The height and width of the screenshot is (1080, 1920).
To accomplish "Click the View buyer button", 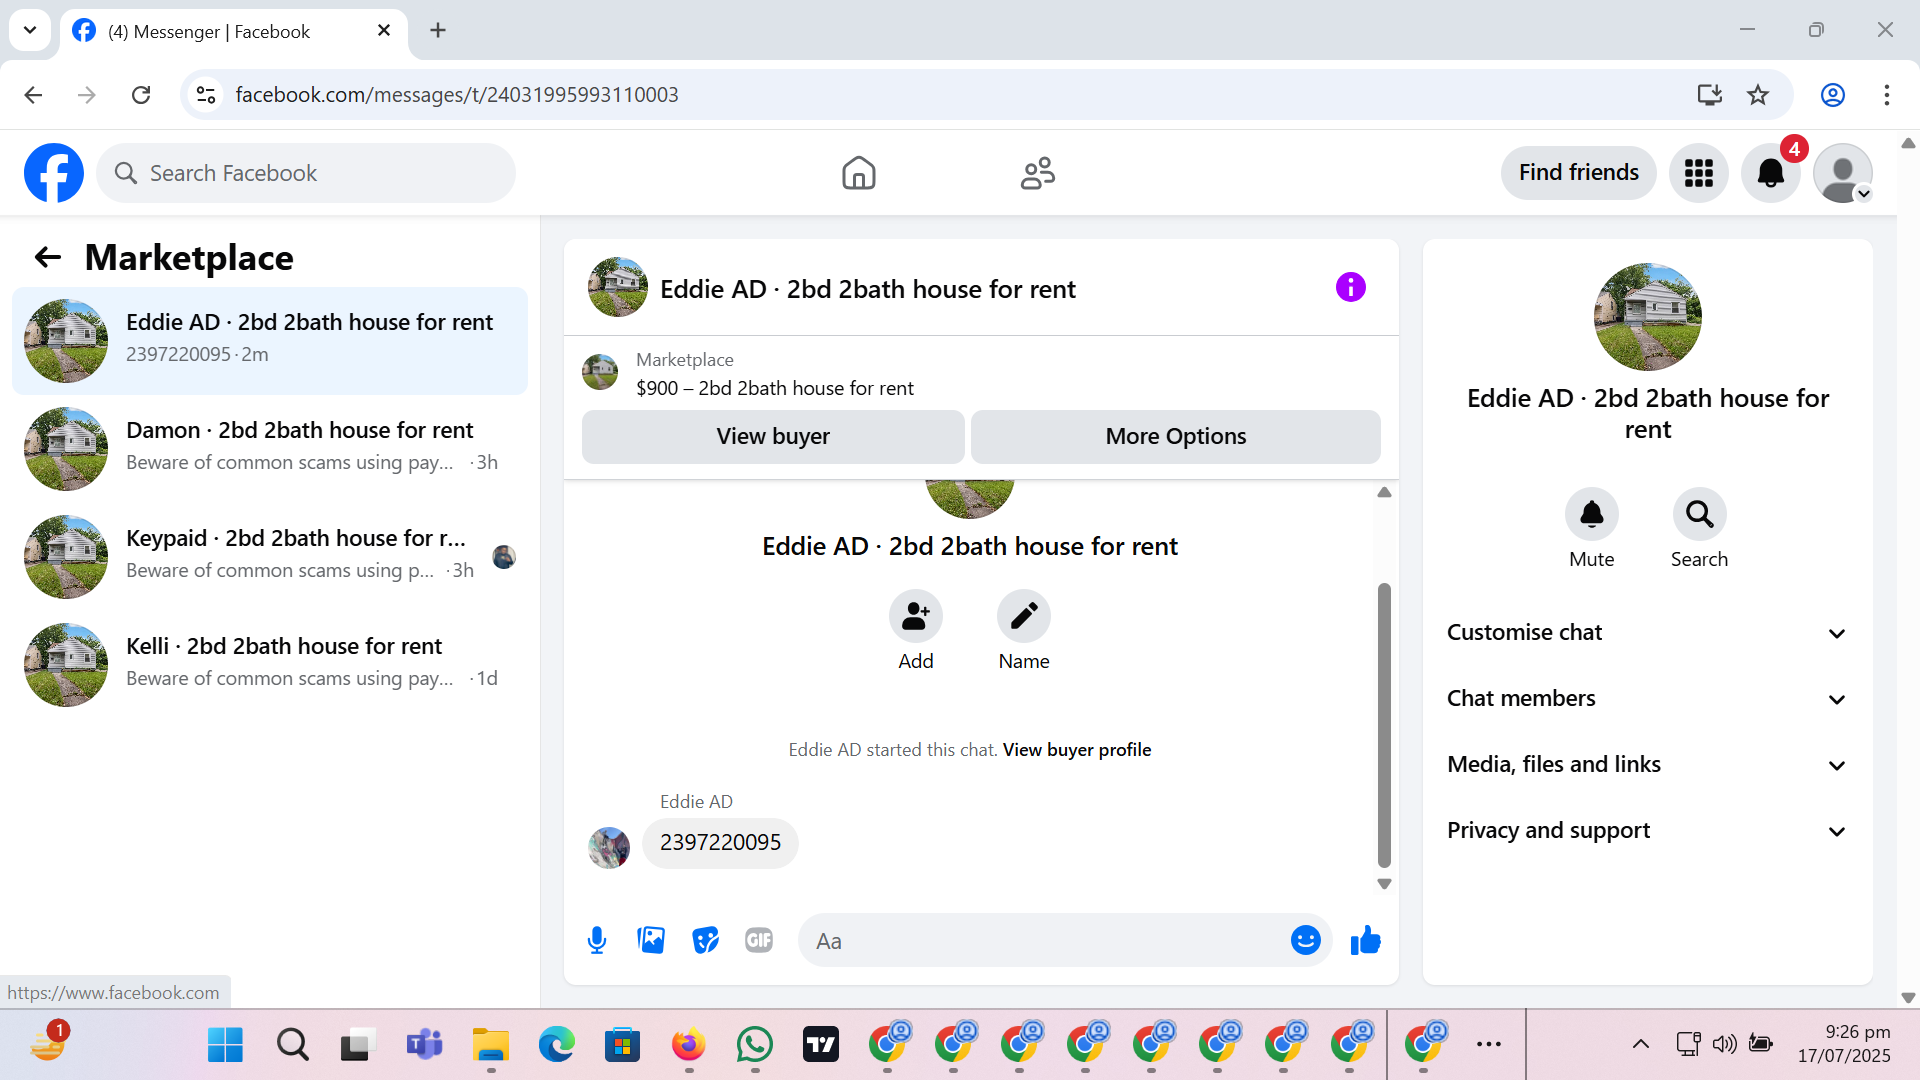I will [773, 437].
